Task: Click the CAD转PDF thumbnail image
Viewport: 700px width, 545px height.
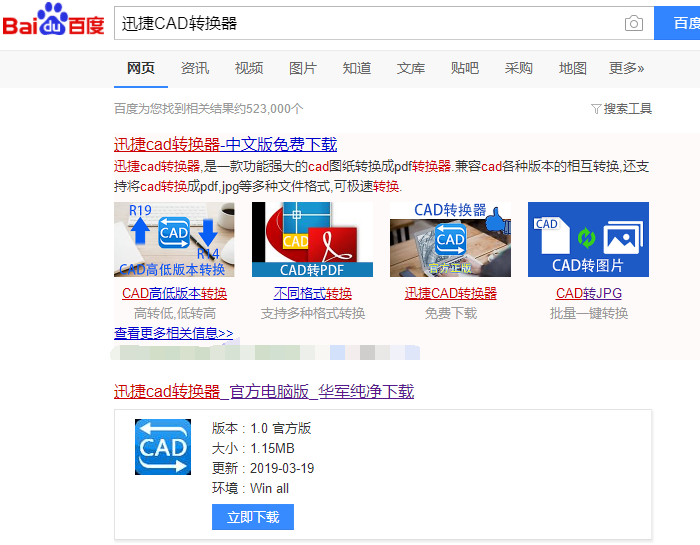Action: tap(312, 239)
